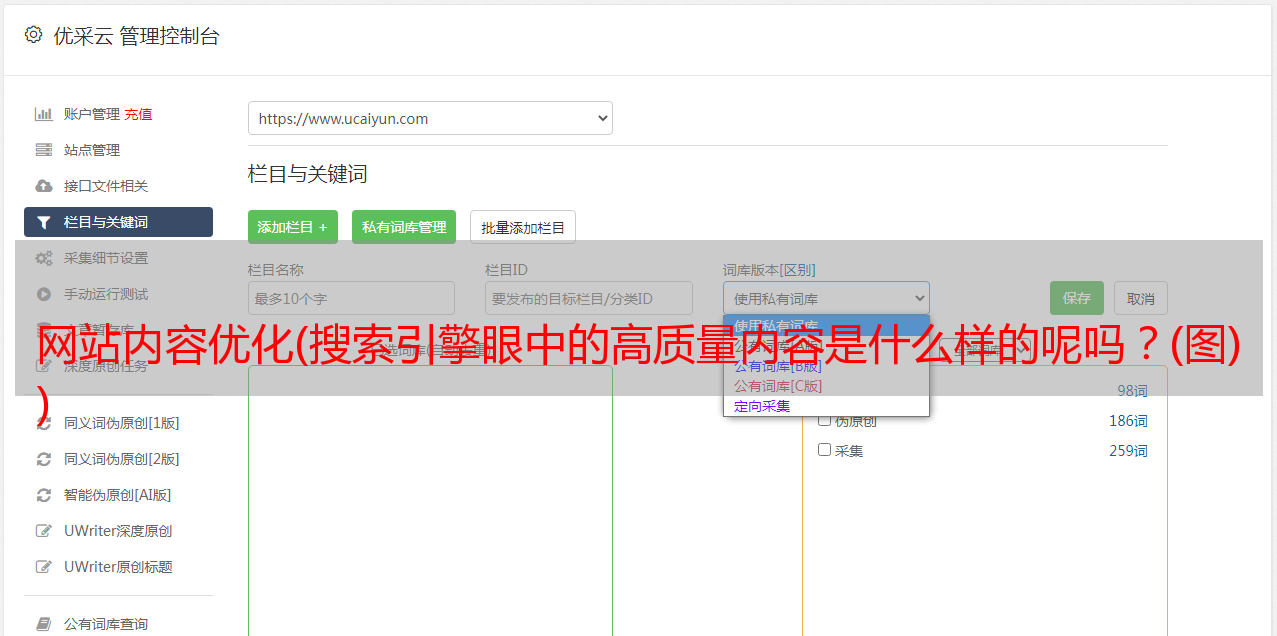Click the [区别] link beside 词库版本

coord(800,270)
